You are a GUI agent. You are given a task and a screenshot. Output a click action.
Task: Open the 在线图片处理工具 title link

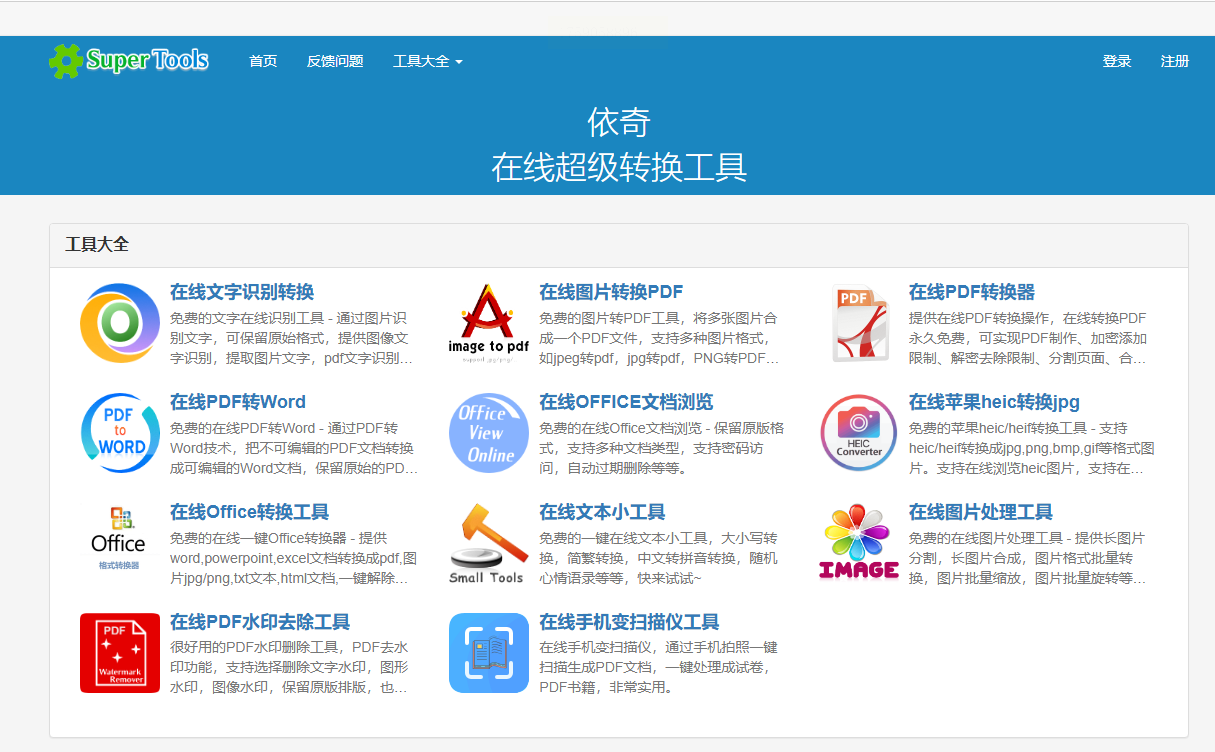pyautogui.click(x=981, y=512)
